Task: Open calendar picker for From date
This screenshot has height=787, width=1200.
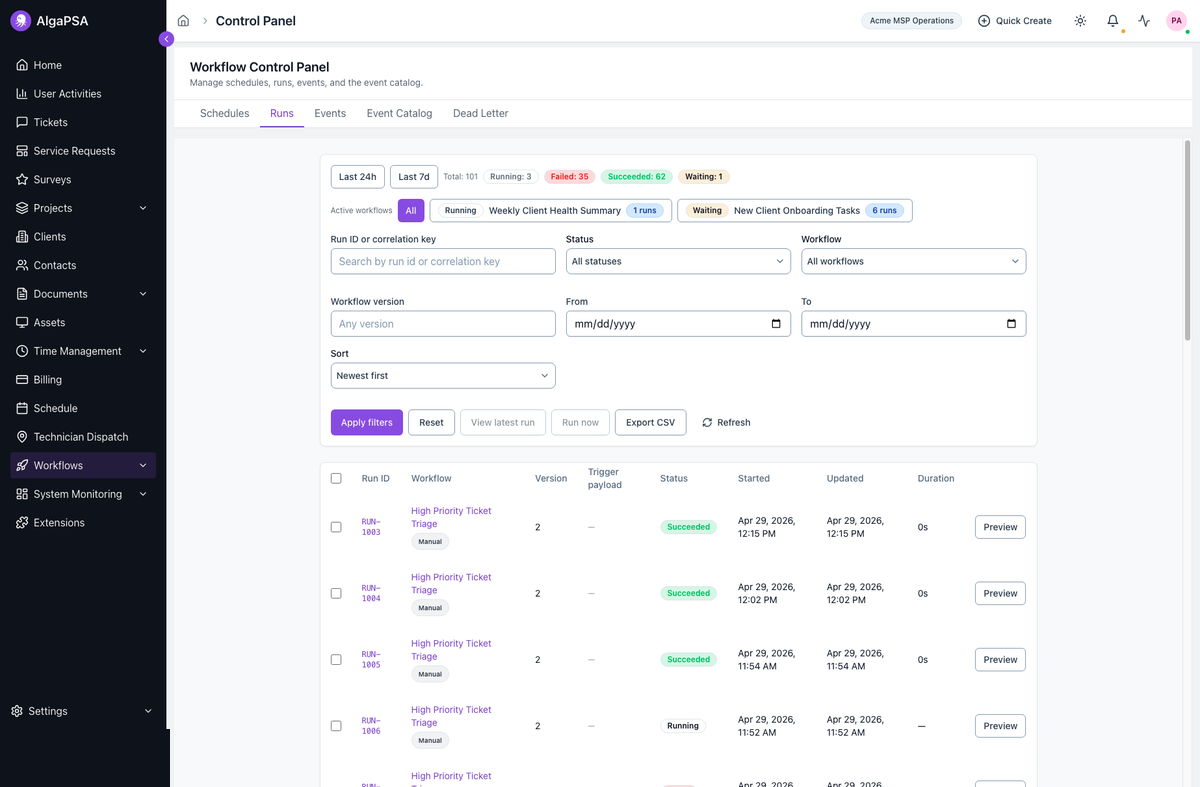Action: 777,324
